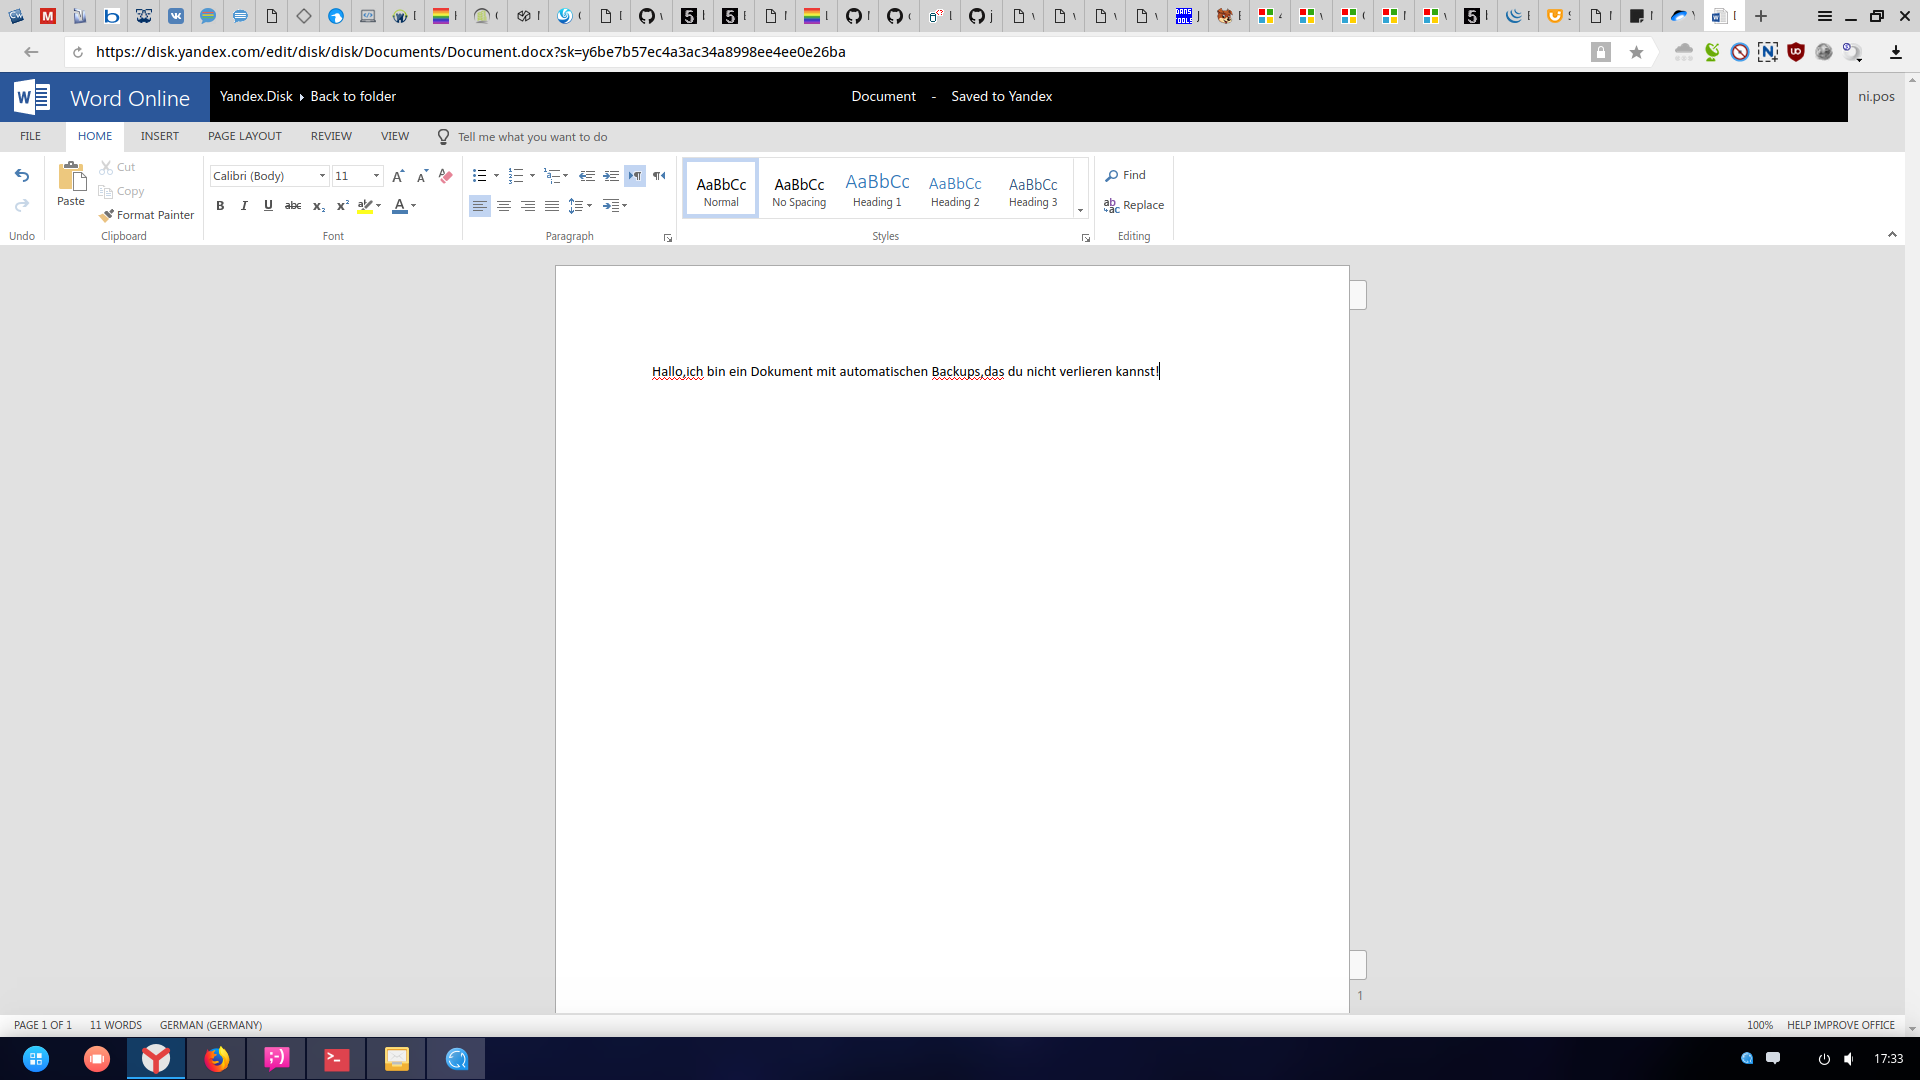Screen dimensions: 1920x1080
Task: Apply strikethrough formatting
Action: [293, 206]
